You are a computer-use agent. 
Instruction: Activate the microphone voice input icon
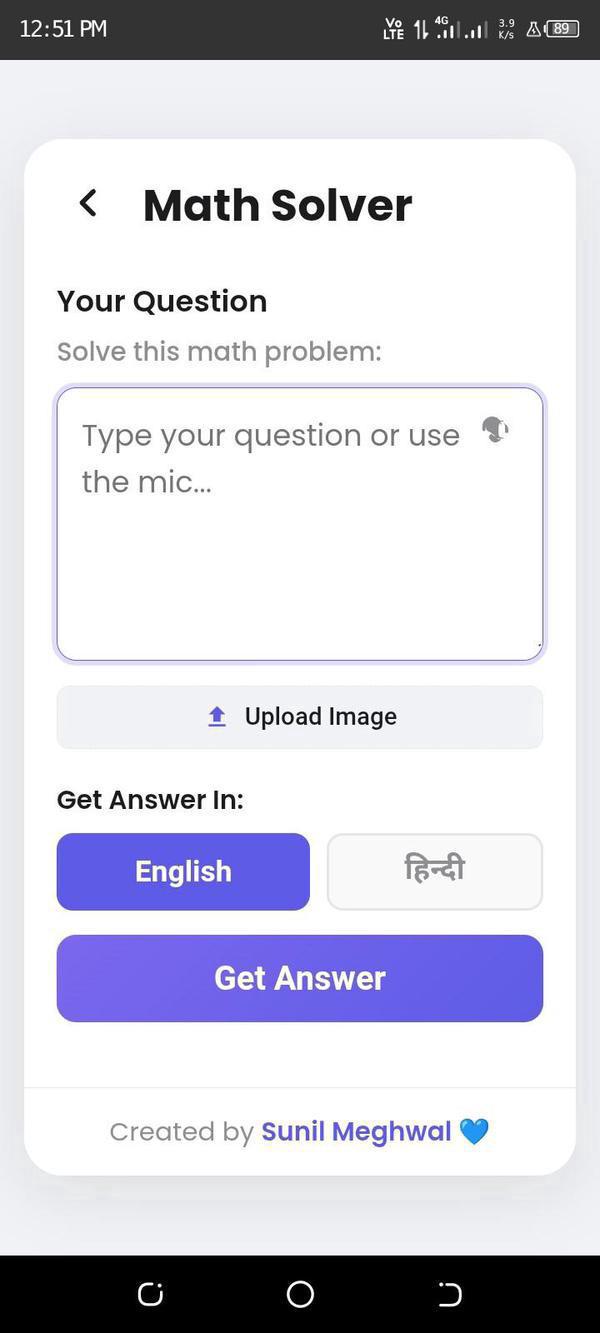point(495,430)
